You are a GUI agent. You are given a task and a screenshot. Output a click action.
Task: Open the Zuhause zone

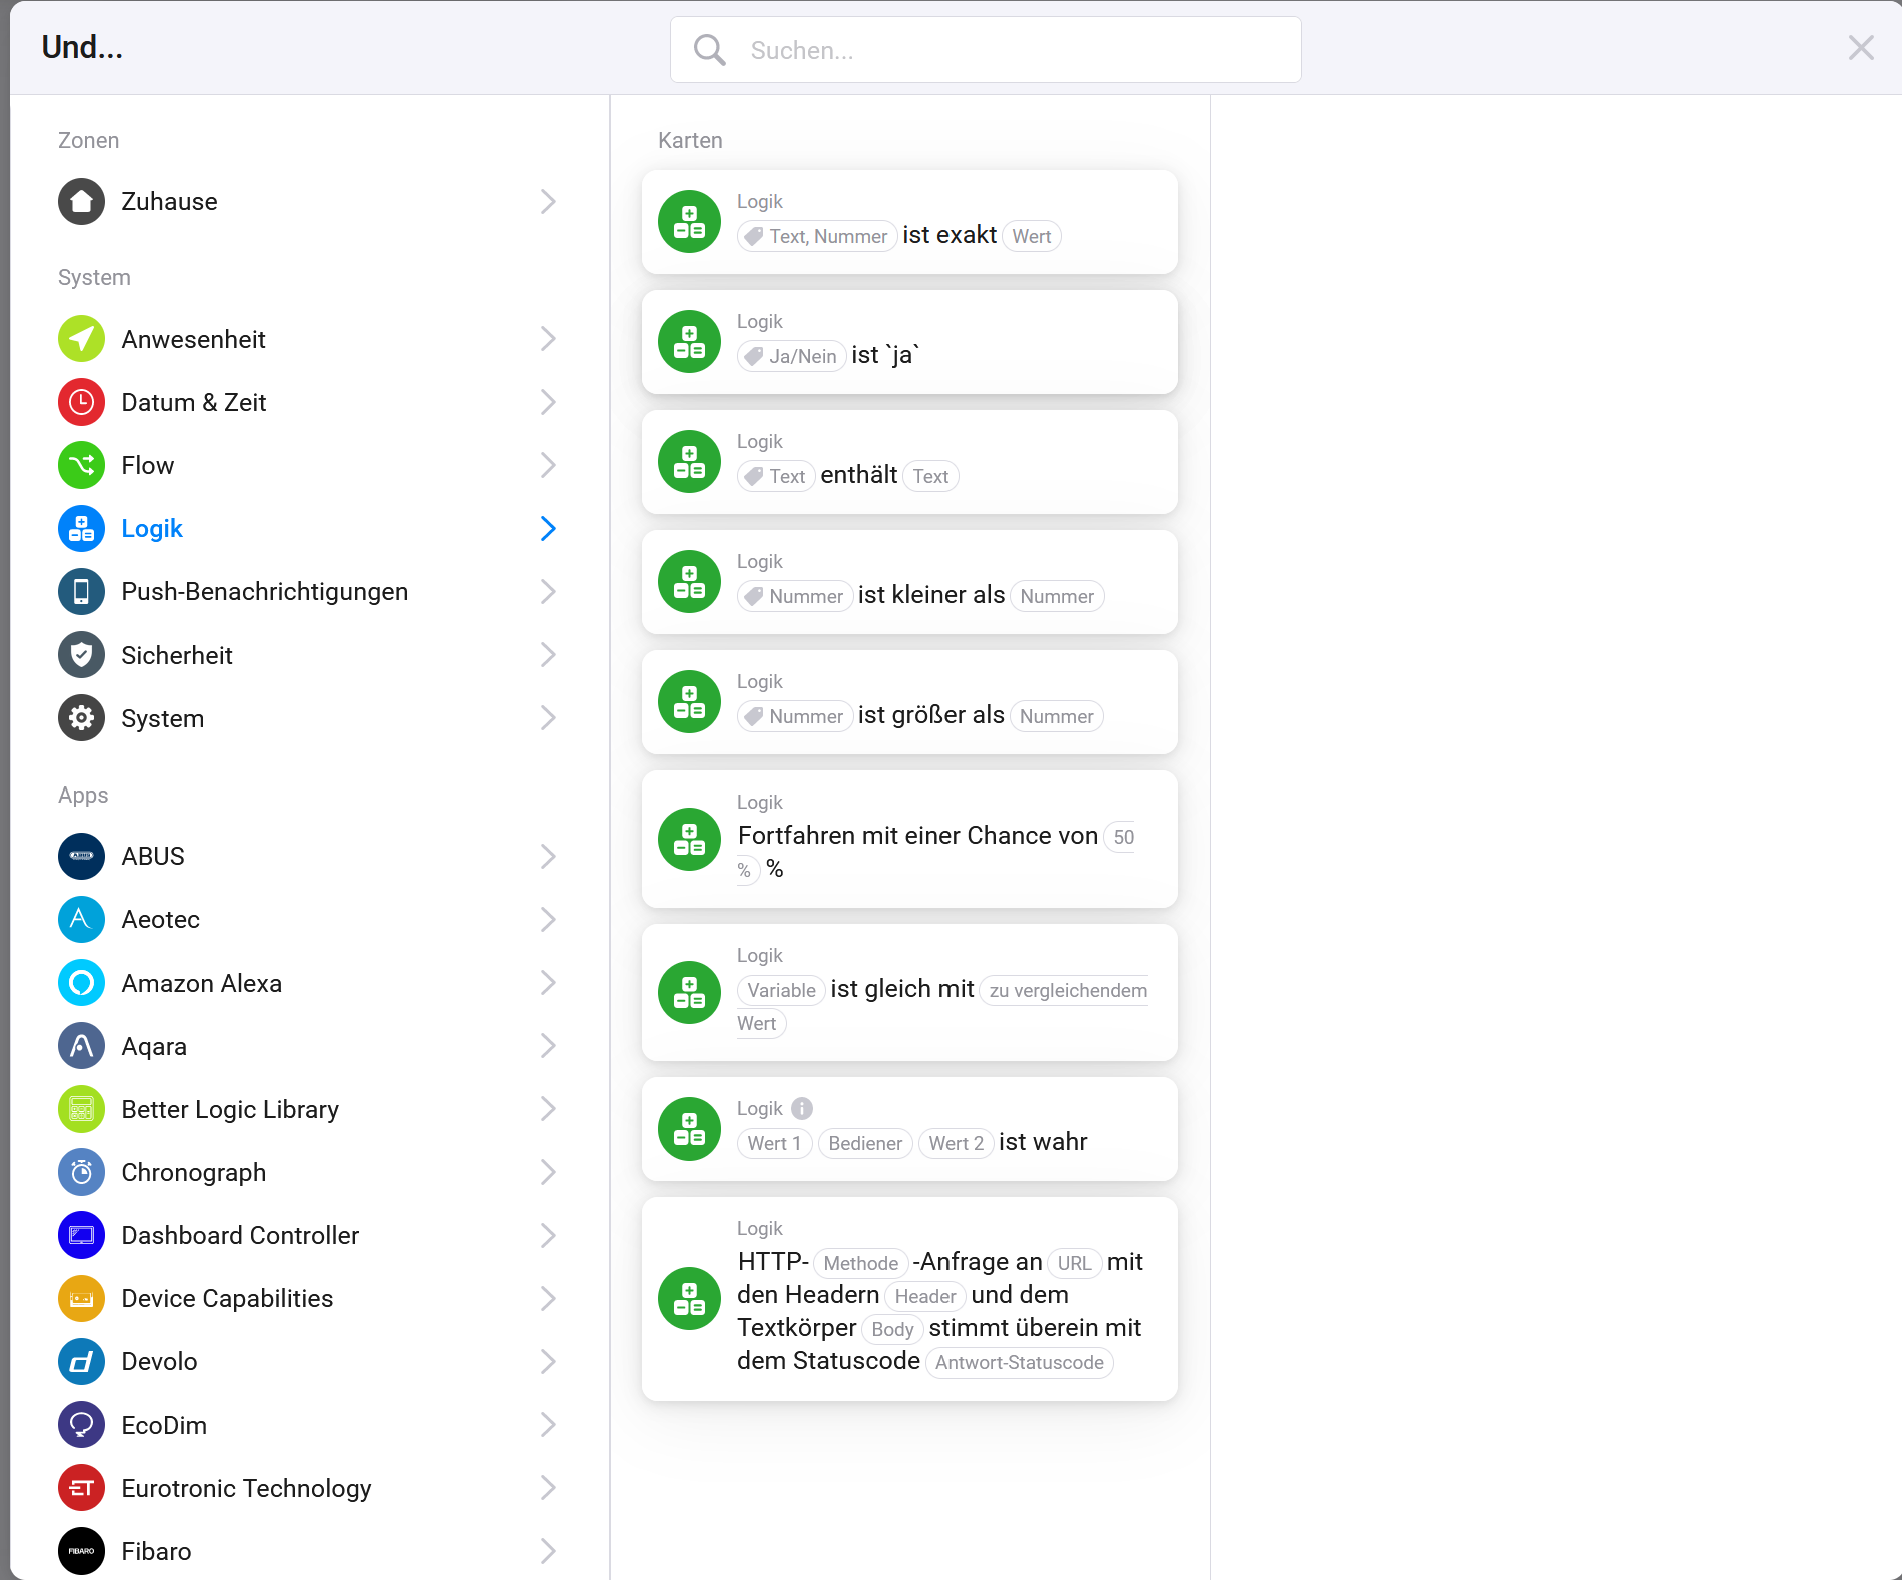click(308, 202)
